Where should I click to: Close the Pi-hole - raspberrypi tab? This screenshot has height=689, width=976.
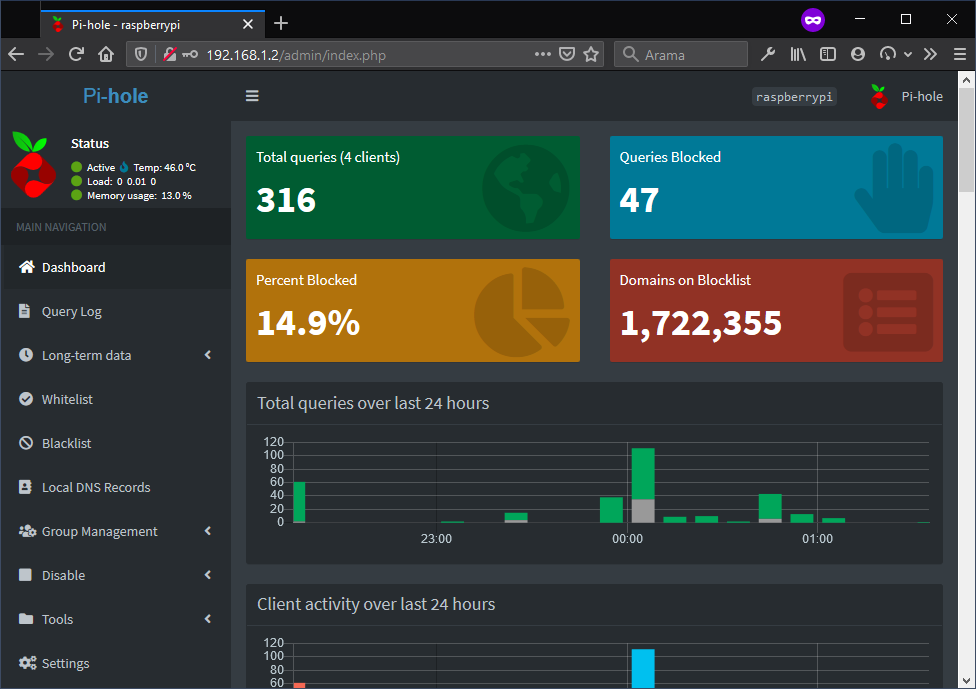click(x=248, y=24)
